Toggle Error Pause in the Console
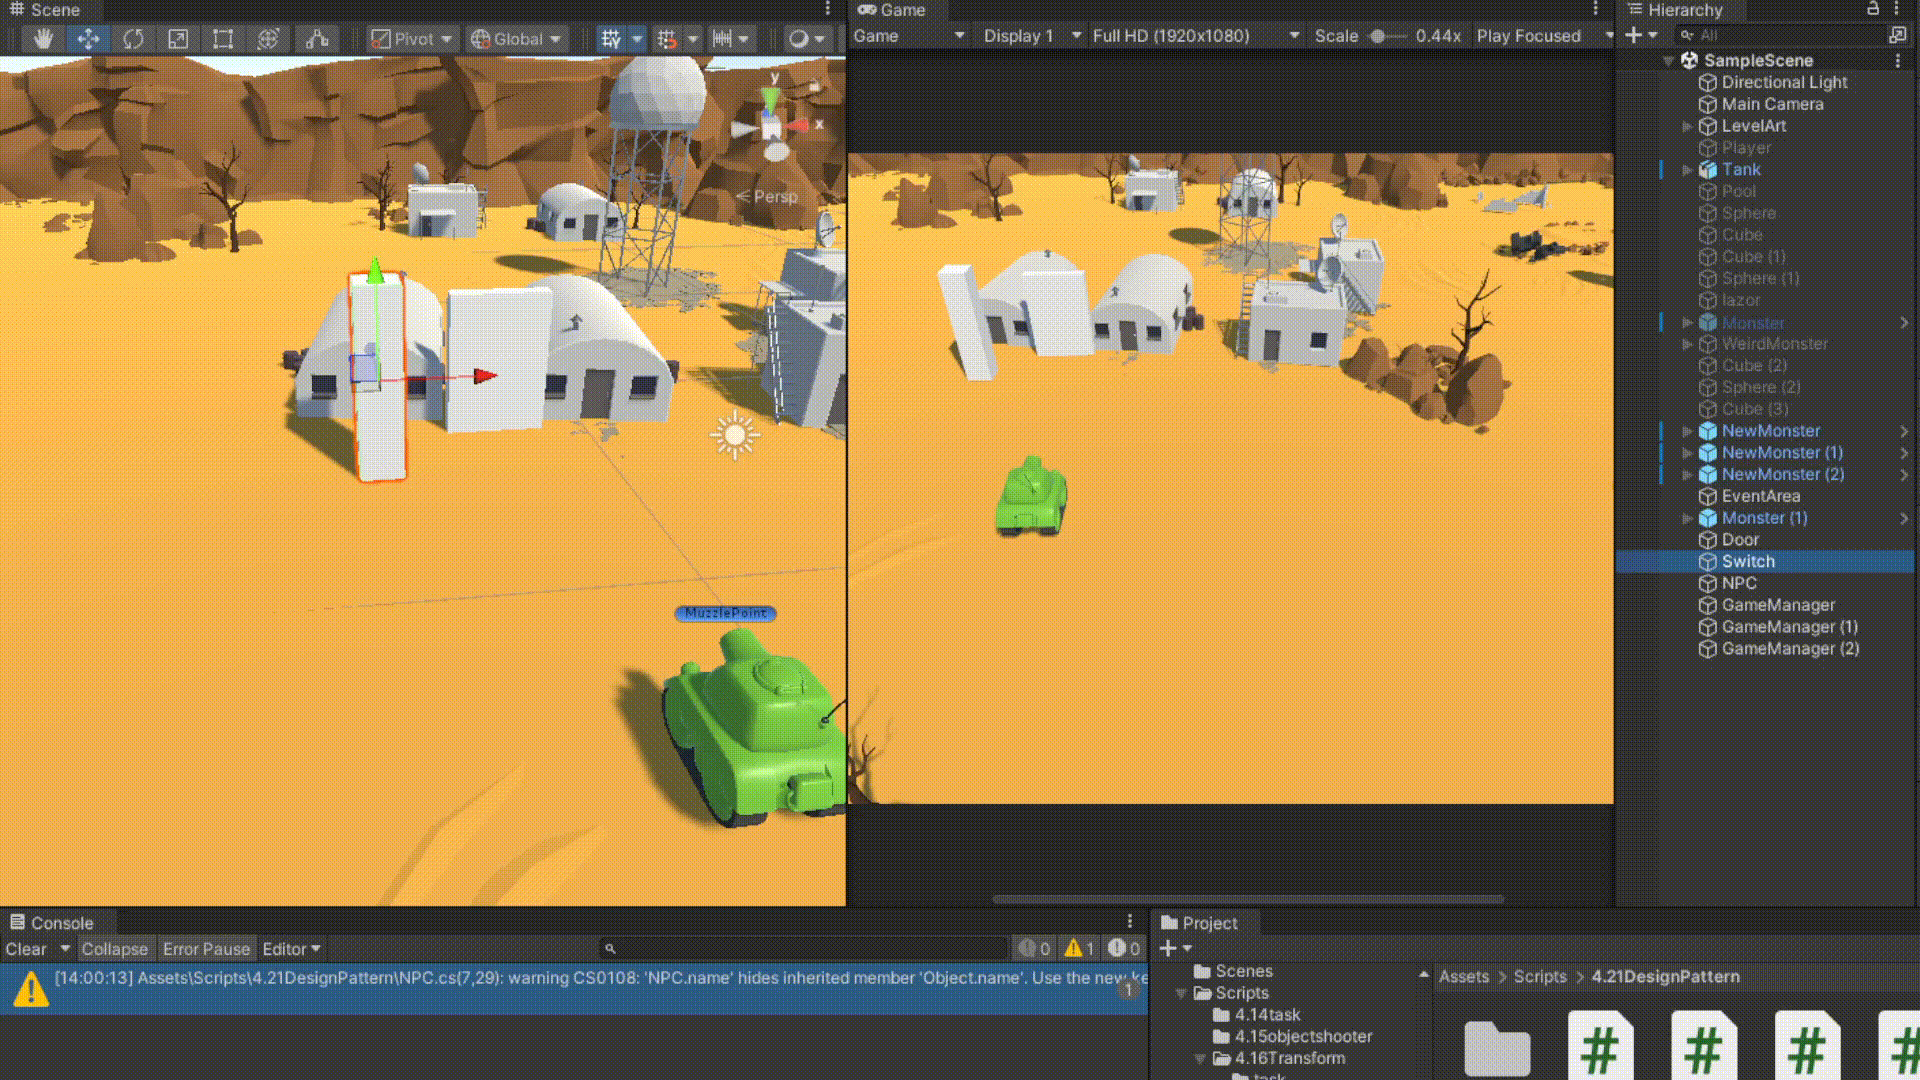The image size is (1920, 1080). pos(206,949)
